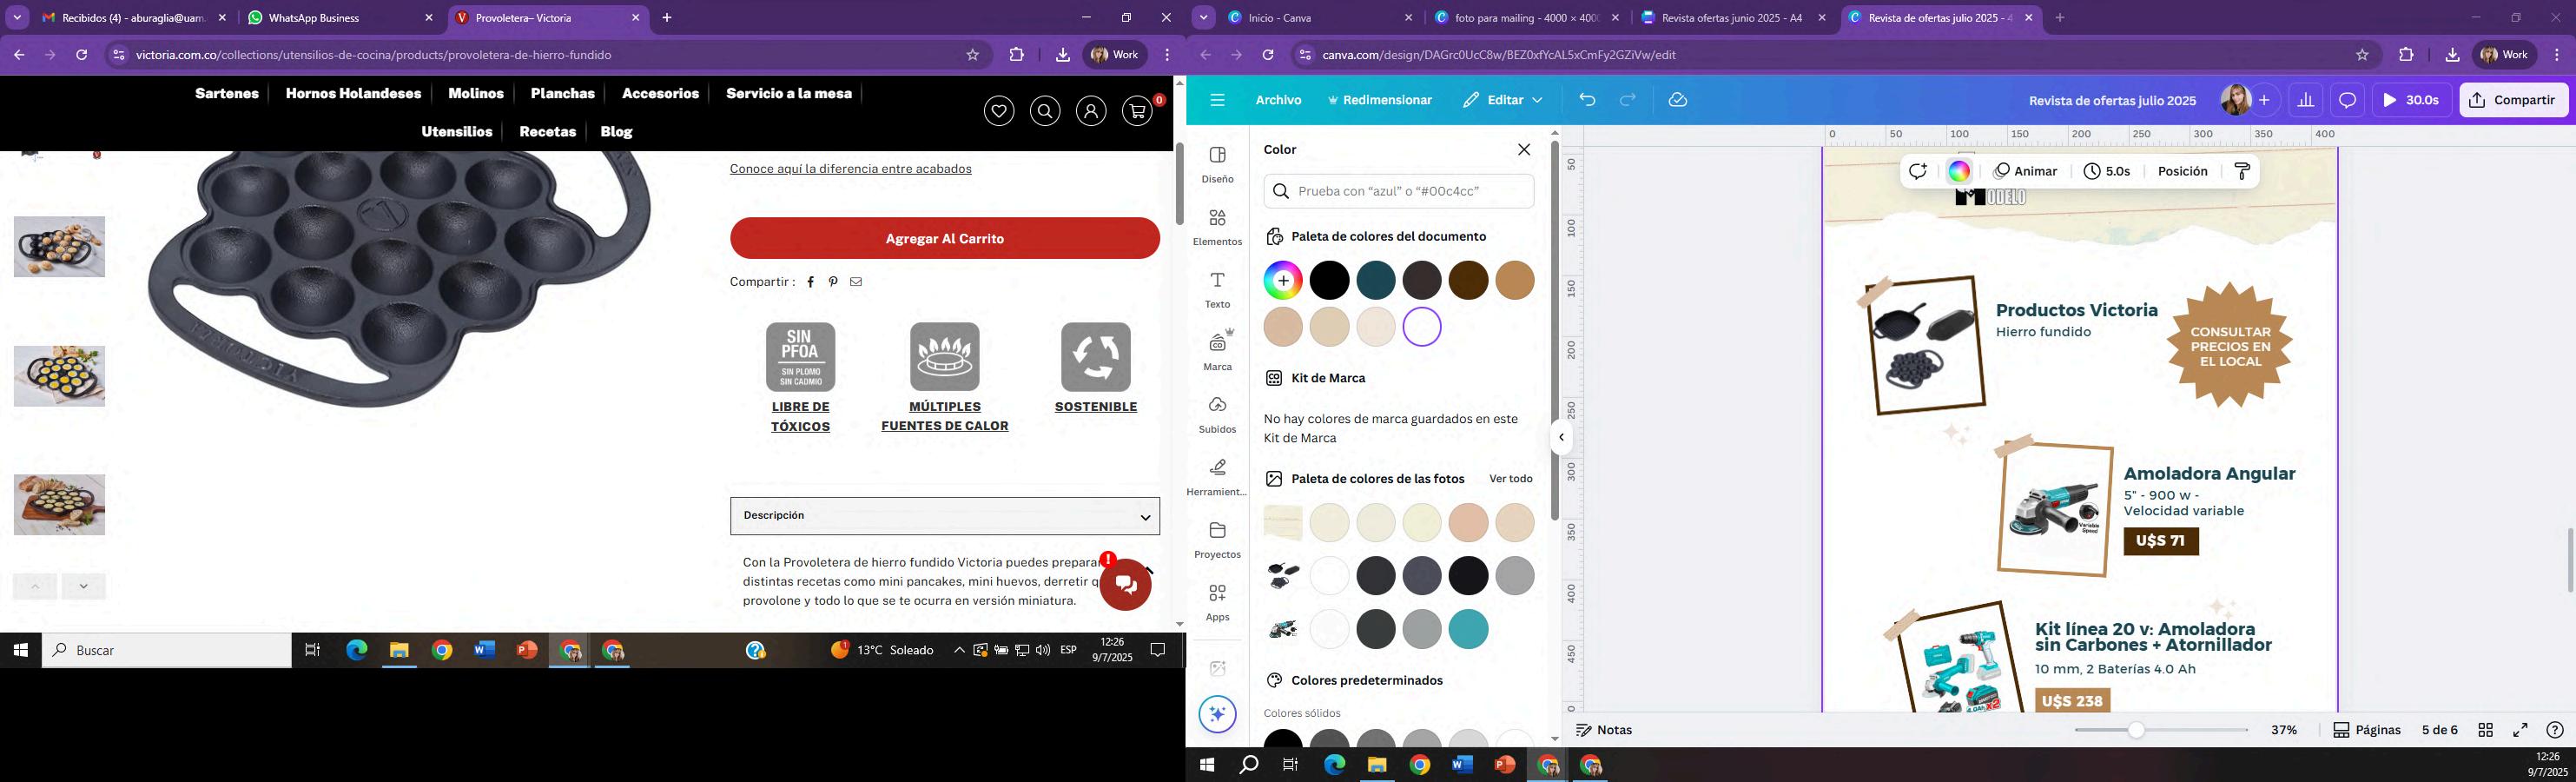2576x782 pixels.
Task: Open the Notas panel in Canva footer
Action: pos(1605,730)
